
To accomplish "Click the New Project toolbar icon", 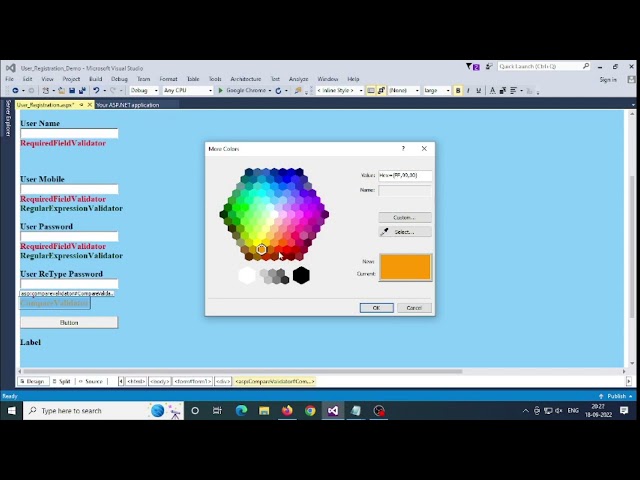I will point(46,91).
